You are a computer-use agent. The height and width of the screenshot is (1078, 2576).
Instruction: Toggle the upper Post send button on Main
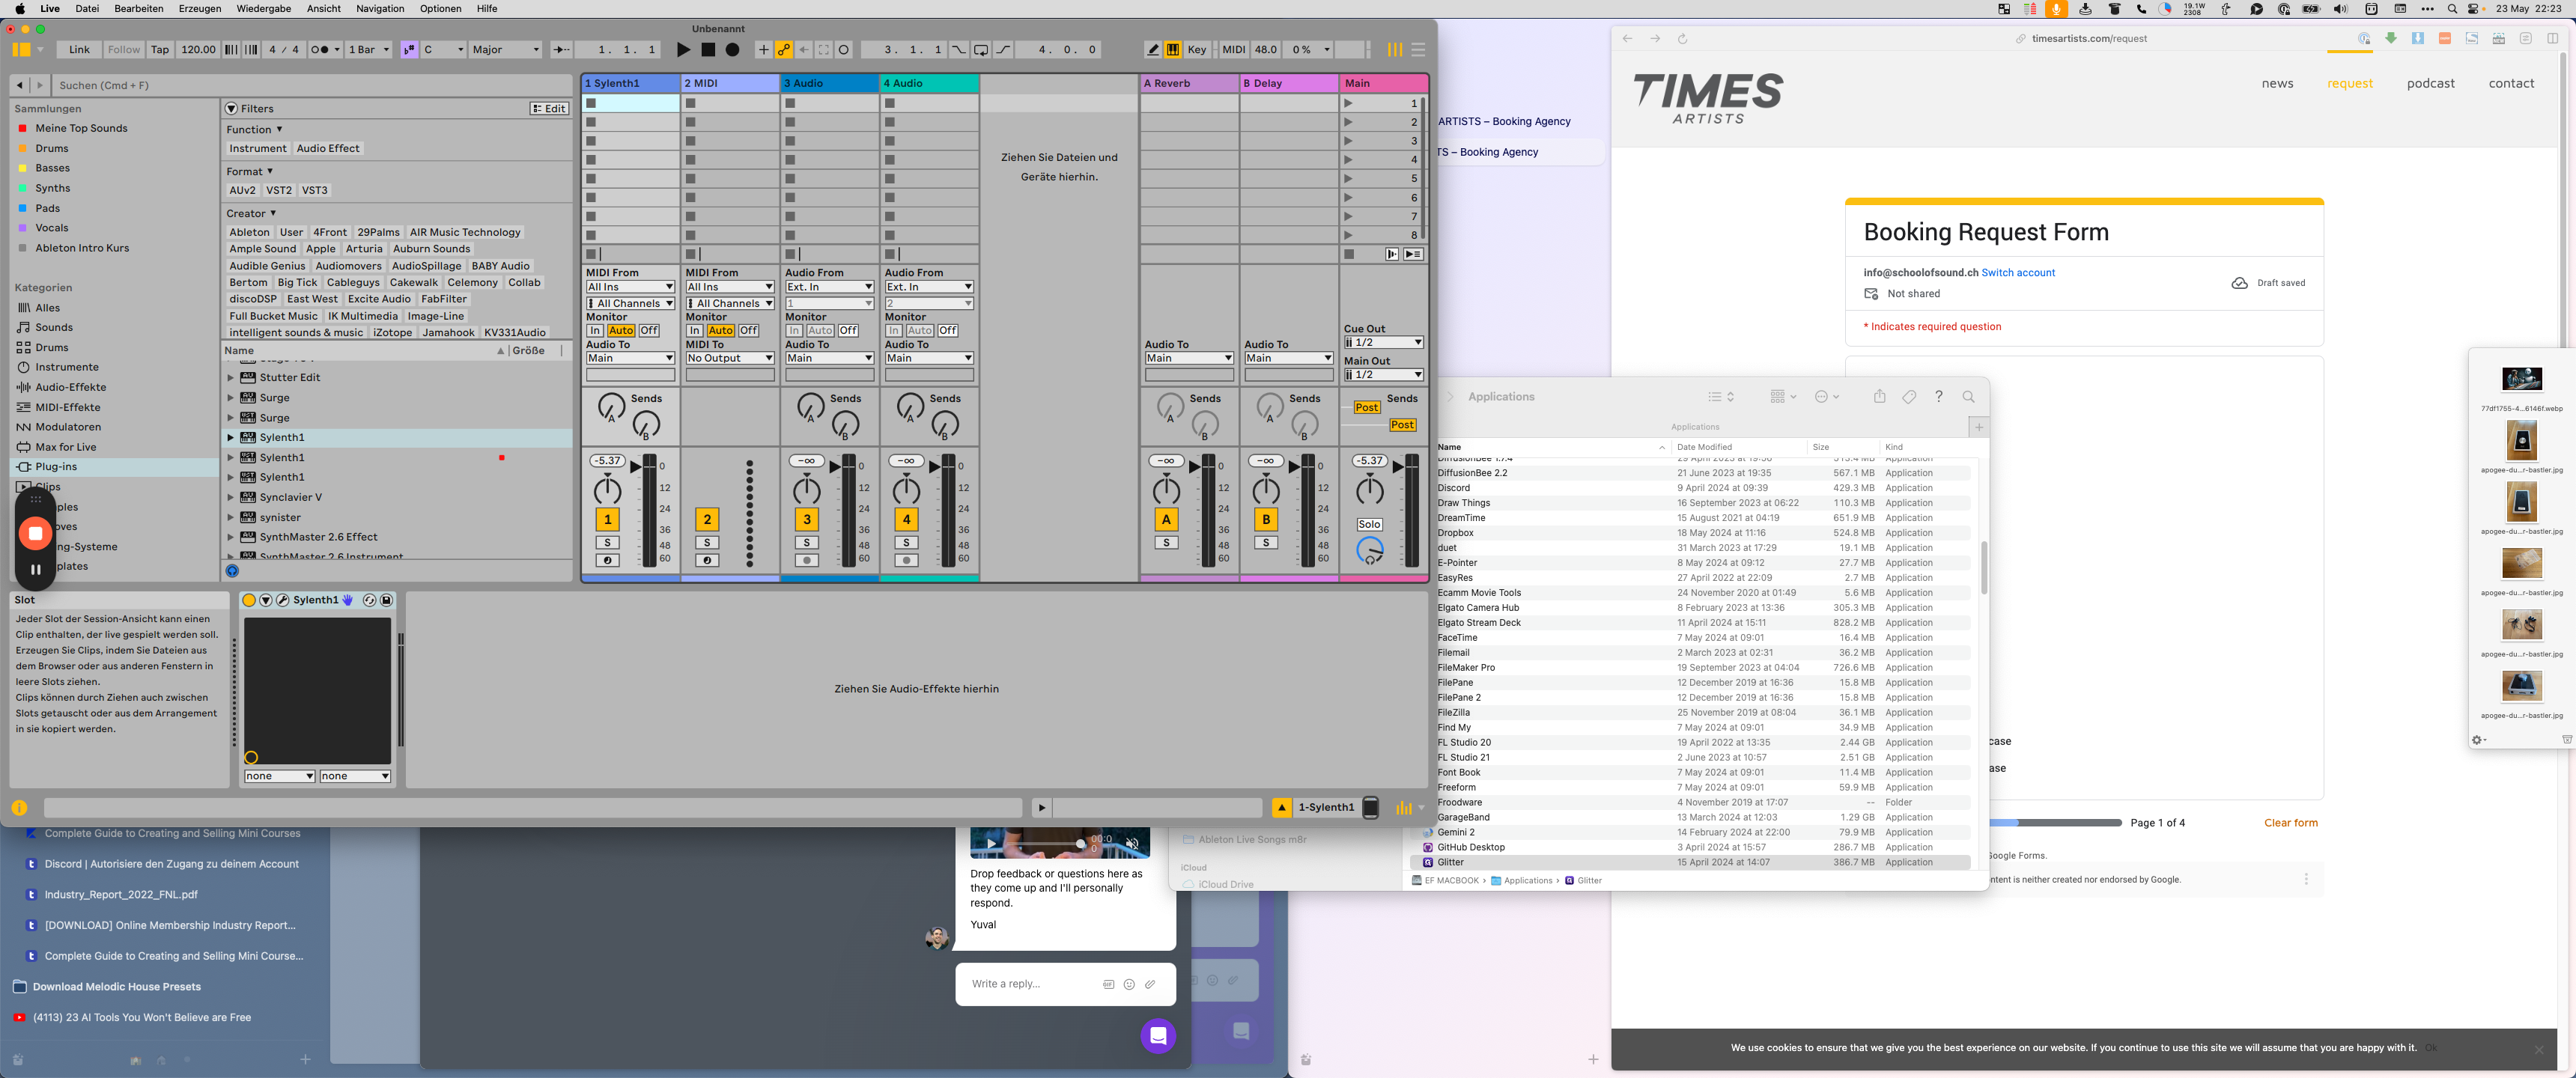(1367, 408)
